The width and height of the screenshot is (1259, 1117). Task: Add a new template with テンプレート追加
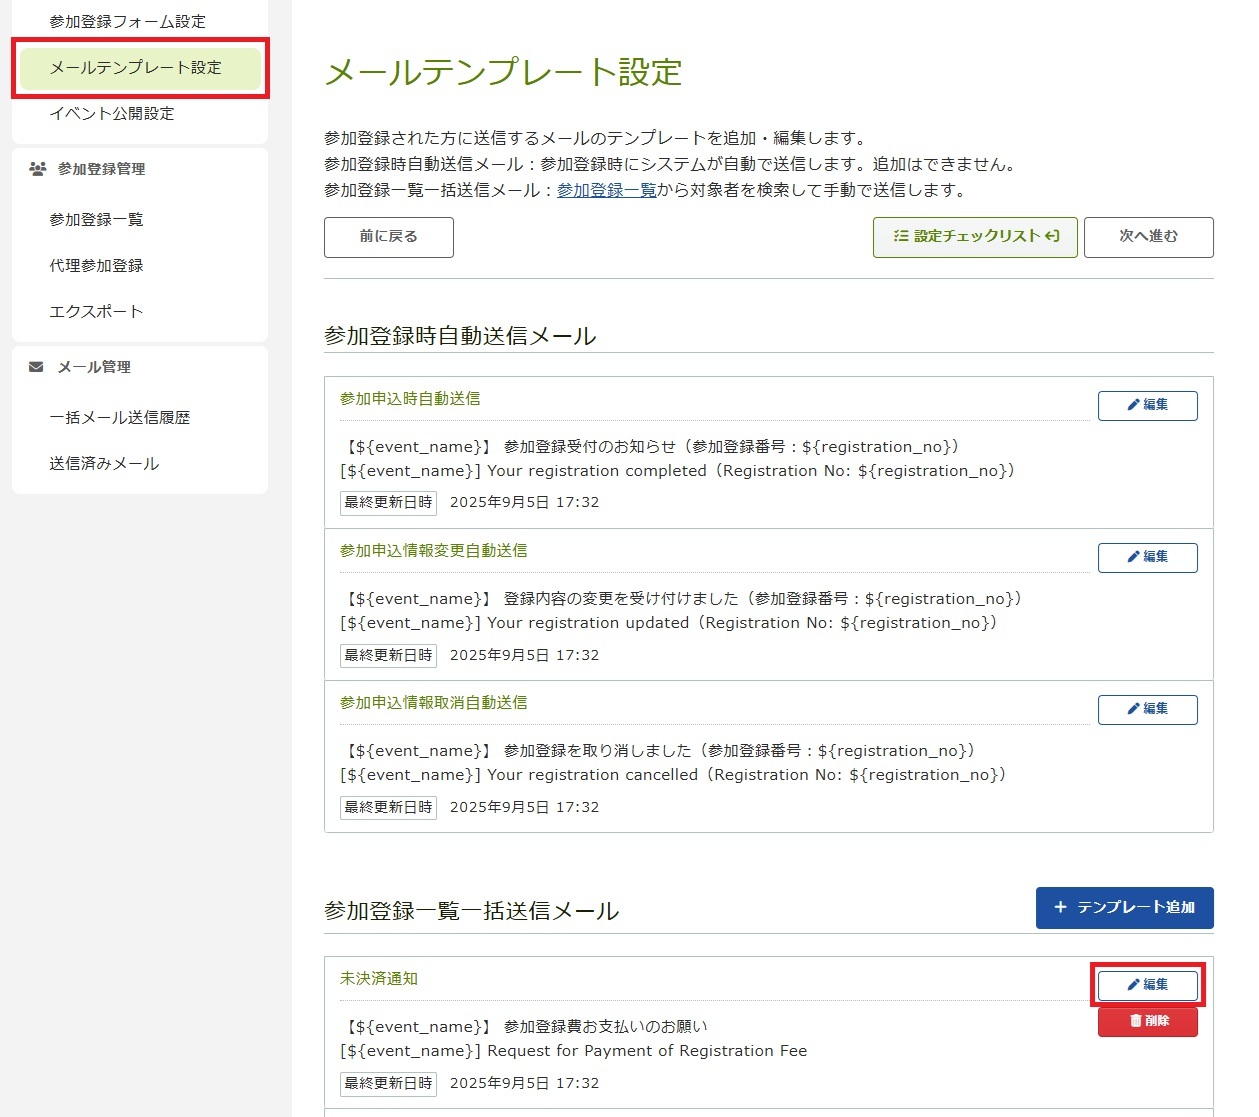tap(1124, 907)
